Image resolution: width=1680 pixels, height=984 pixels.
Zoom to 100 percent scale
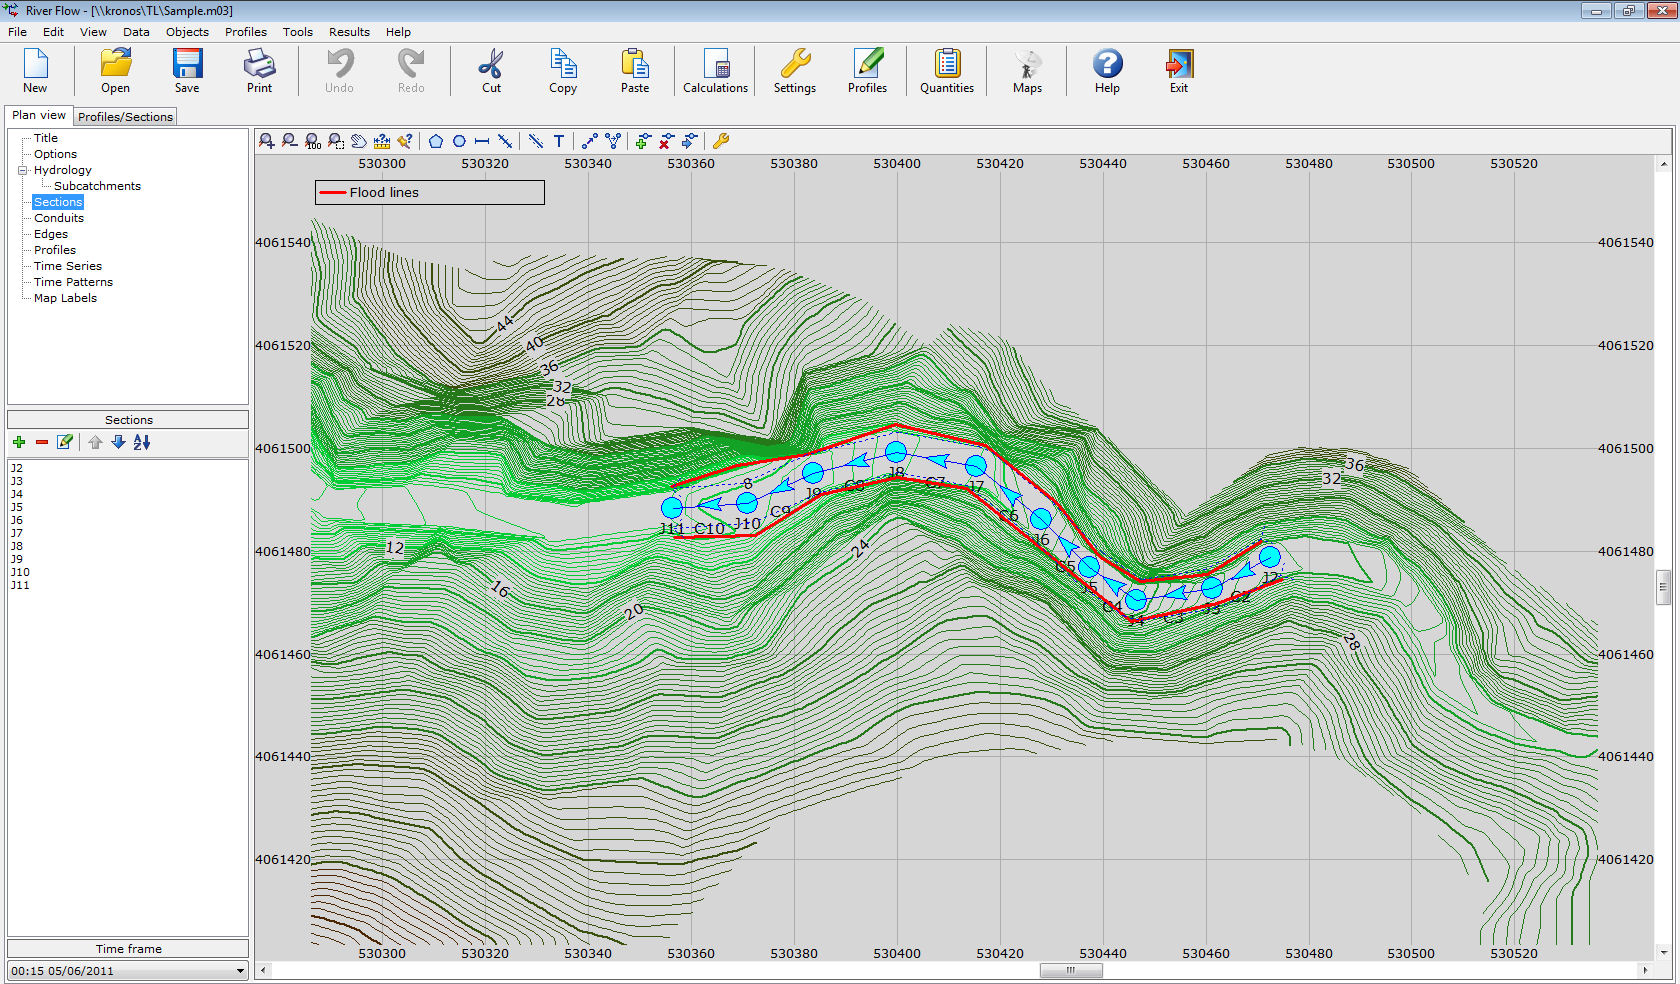[x=313, y=141]
